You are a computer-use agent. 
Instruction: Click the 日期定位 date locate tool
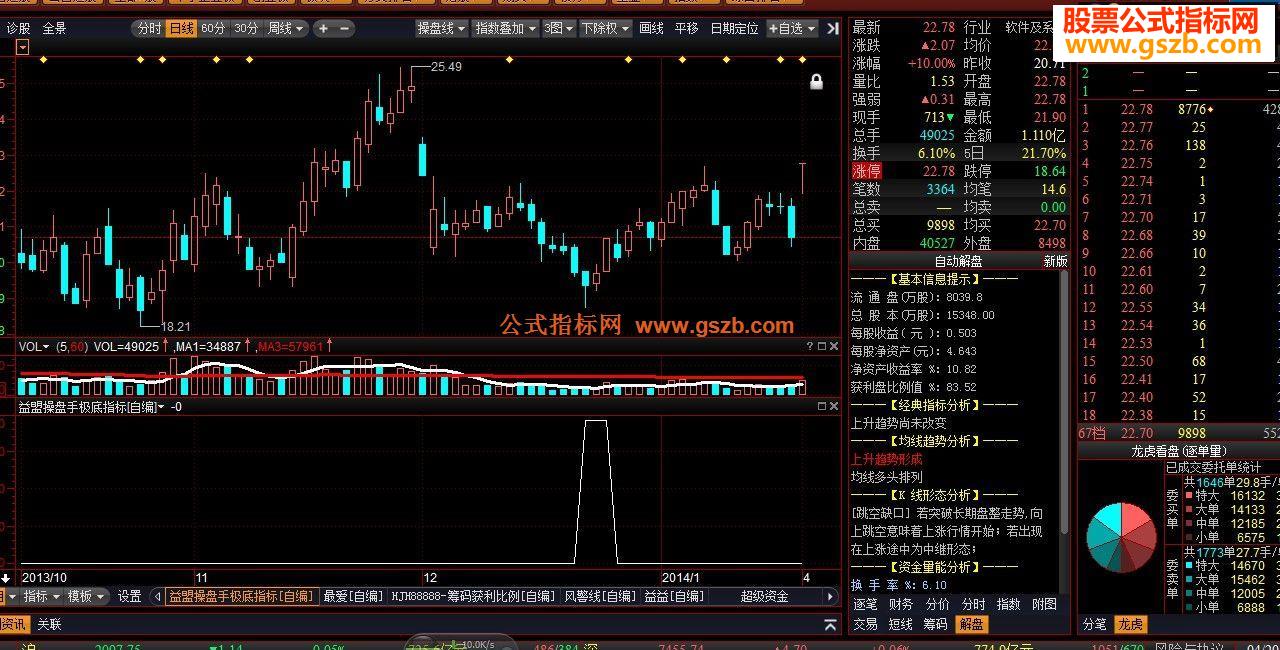pyautogui.click(x=736, y=28)
